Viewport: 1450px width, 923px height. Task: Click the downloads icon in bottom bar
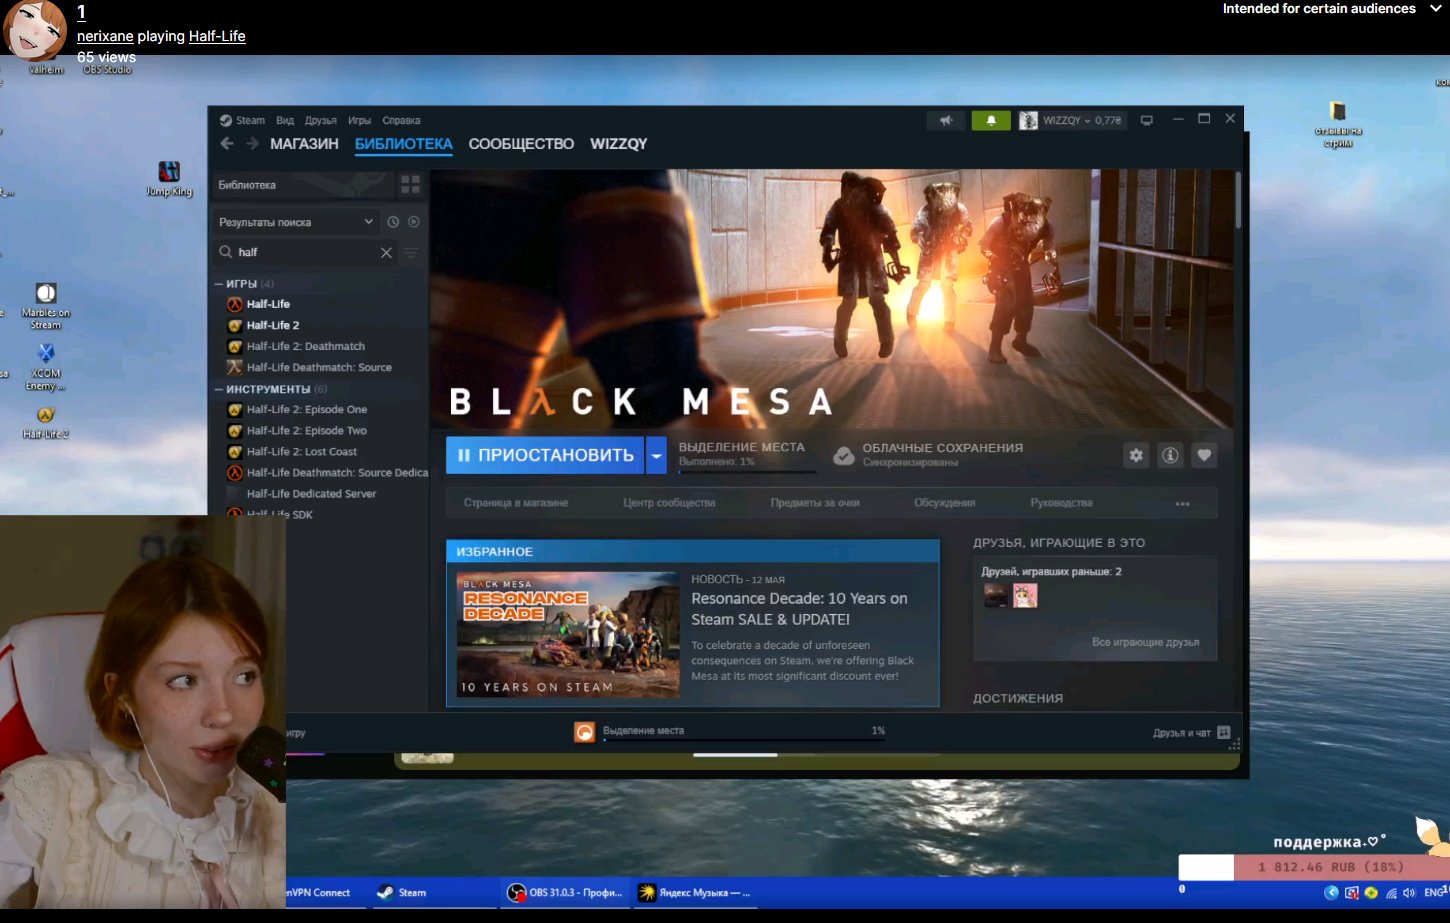pyautogui.click(x=584, y=733)
